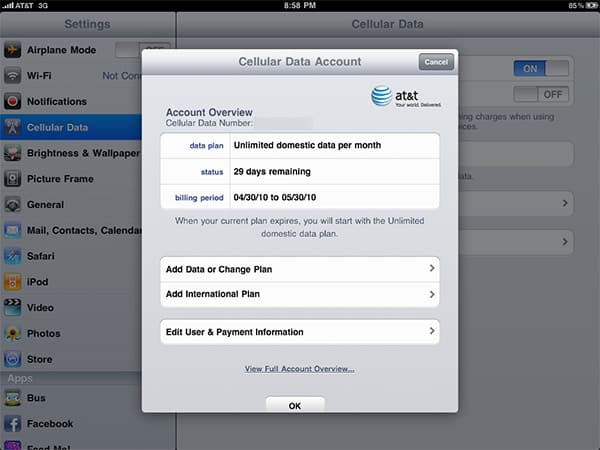Click View Full Account Overview link
The width and height of the screenshot is (600, 450).
click(x=300, y=369)
